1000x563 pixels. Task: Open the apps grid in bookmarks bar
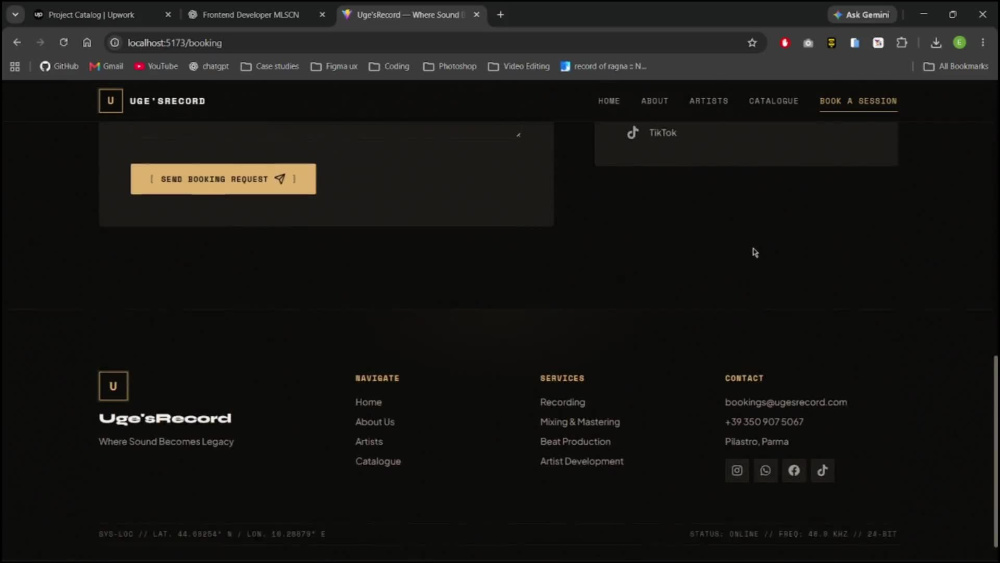(15, 66)
